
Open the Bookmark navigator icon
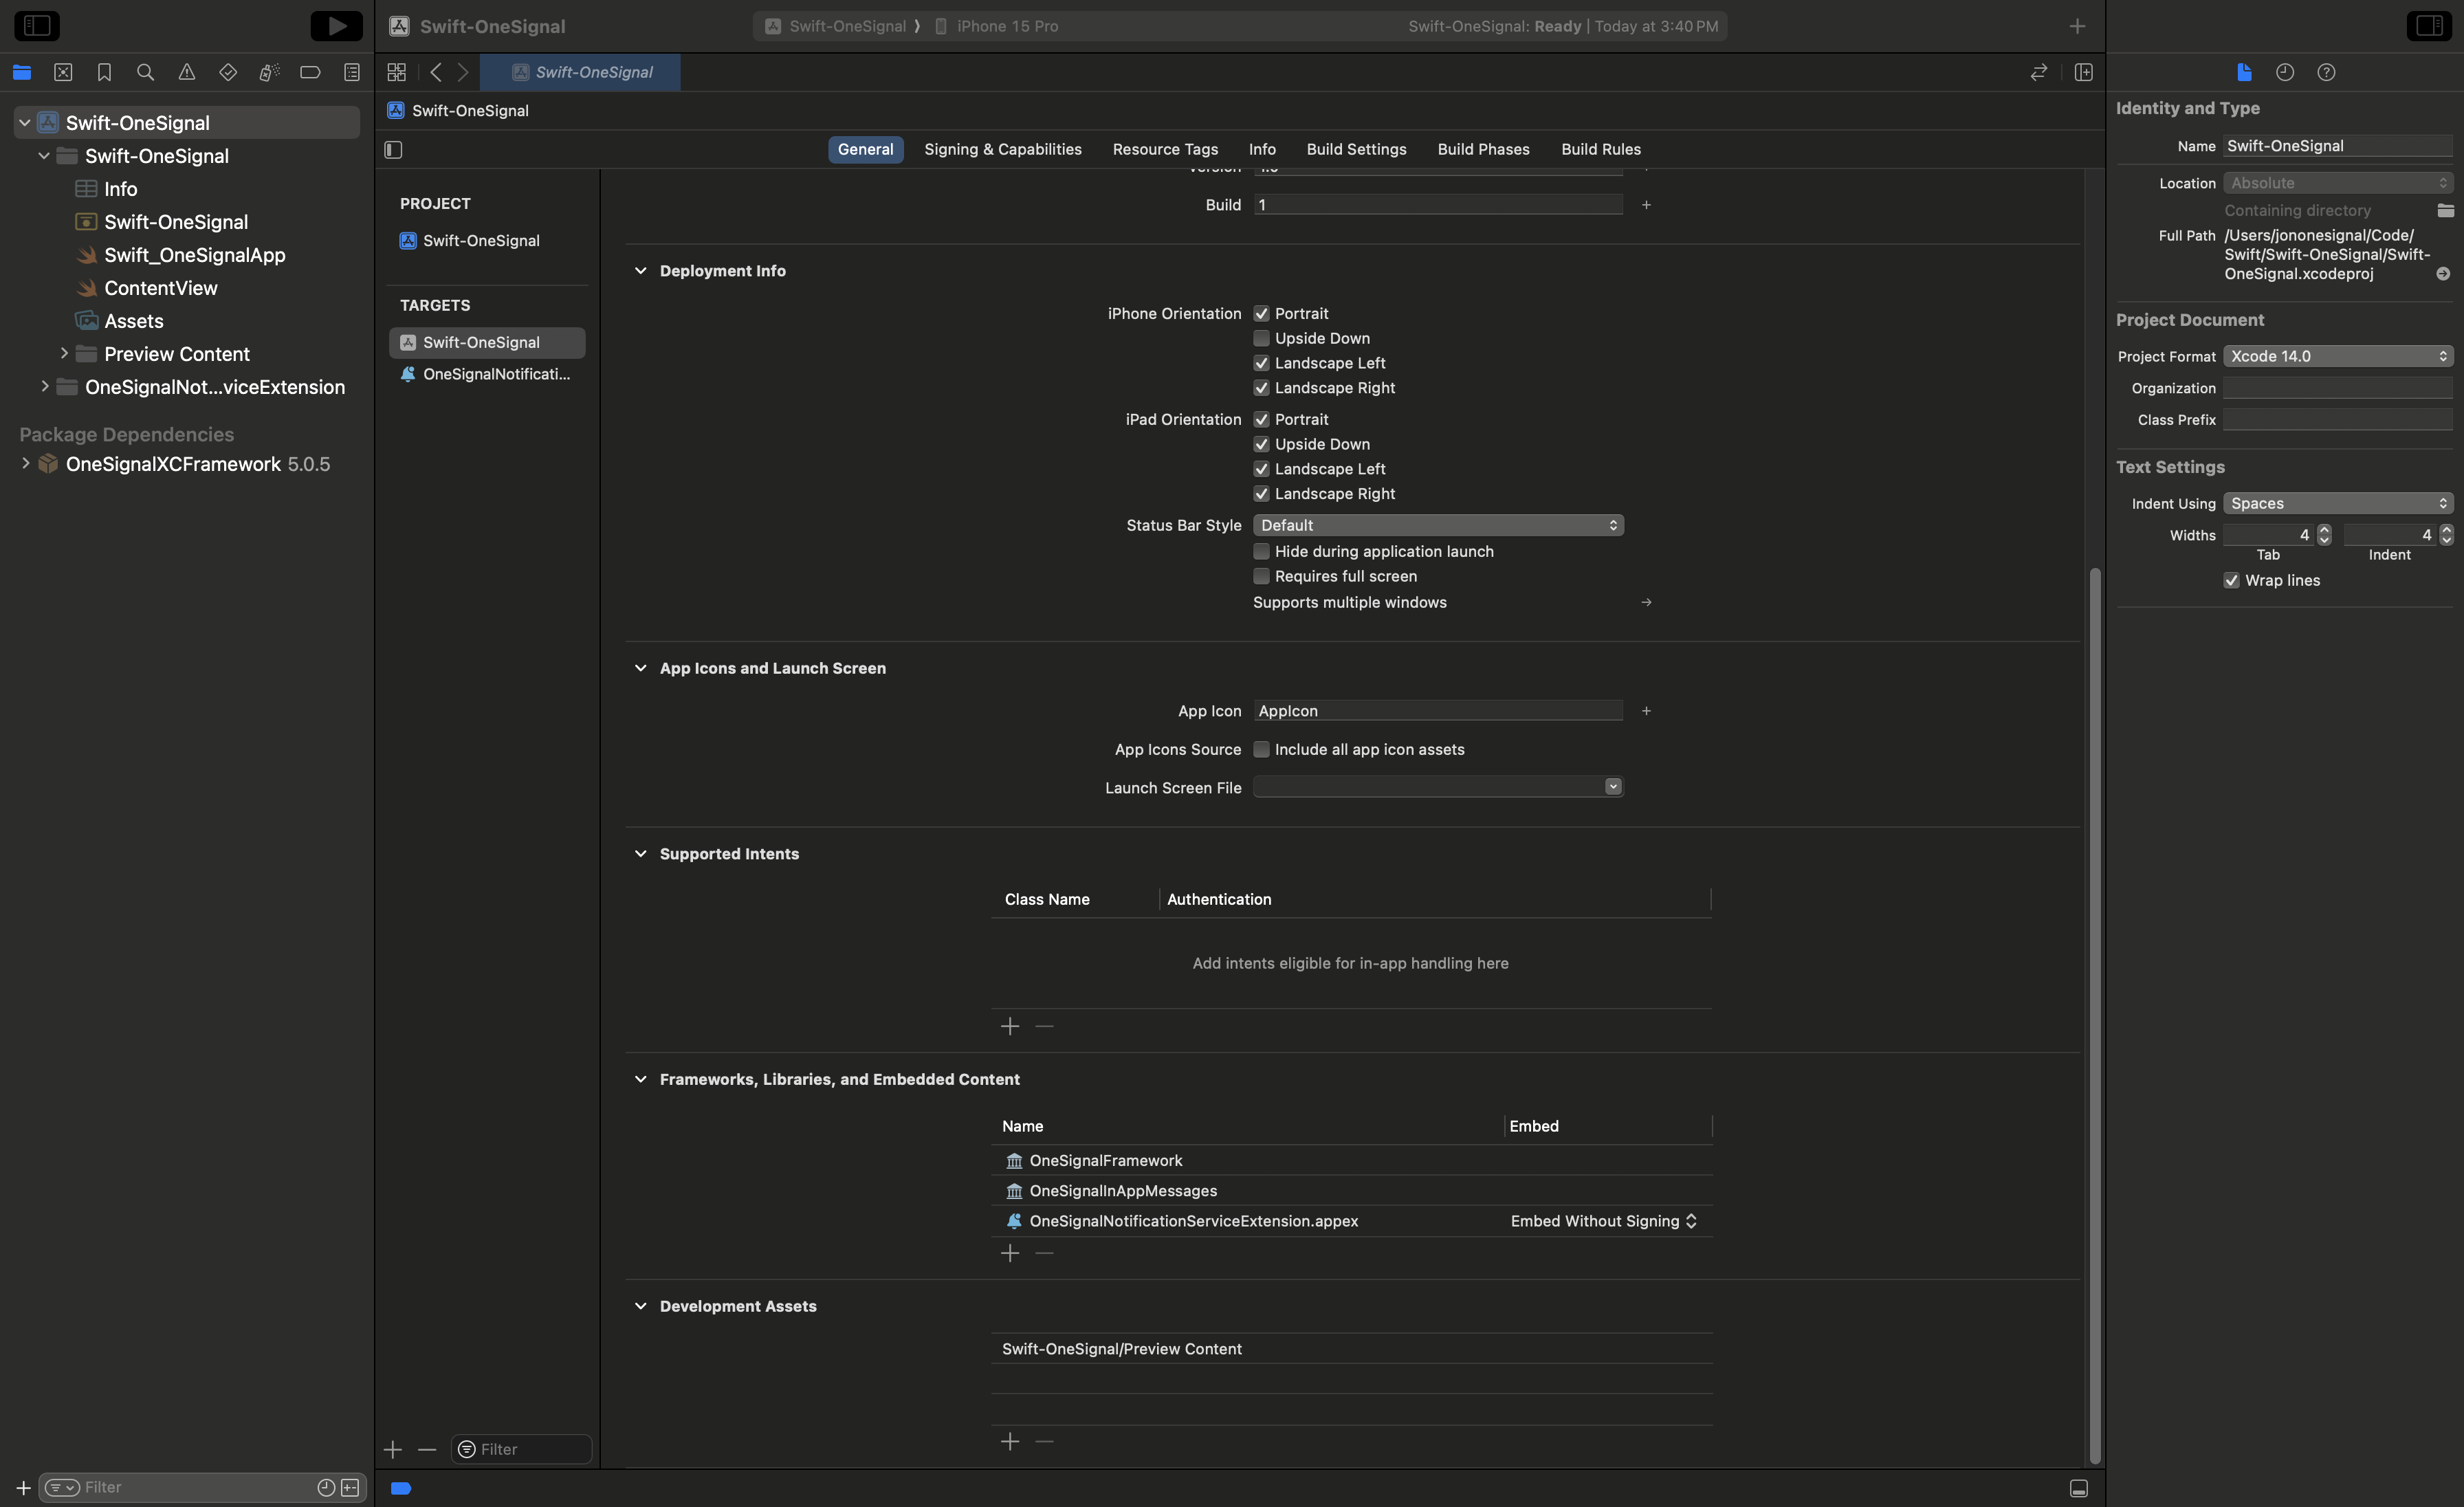104,72
